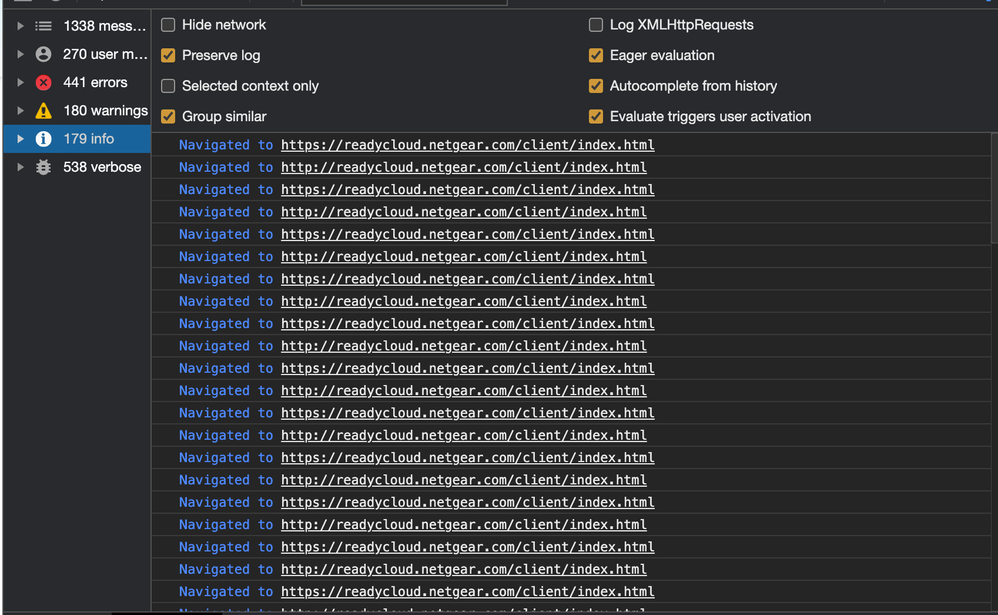Image resolution: width=998 pixels, height=615 pixels.
Task: Select the '270 user m…' sidebar filter label
Action: tap(105, 54)
